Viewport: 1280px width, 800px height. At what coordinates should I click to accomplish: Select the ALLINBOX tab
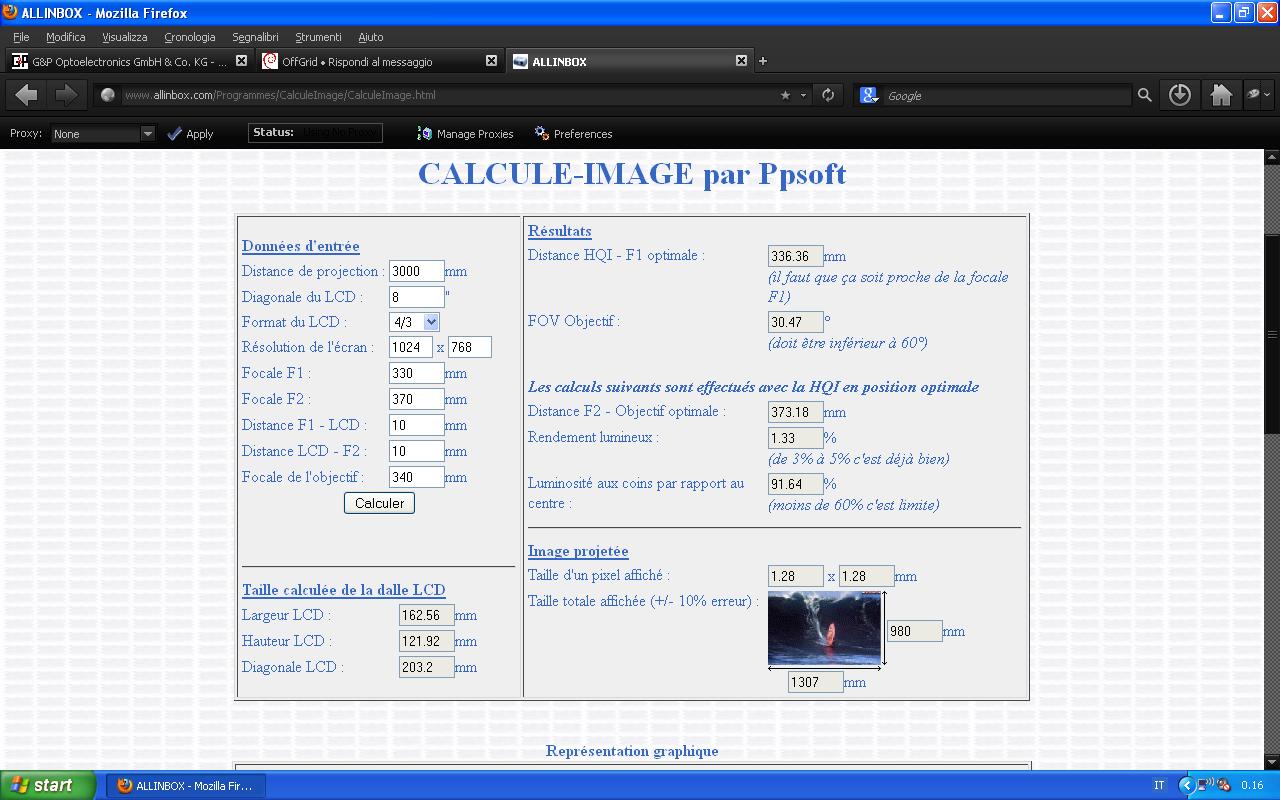click(629, 61)
